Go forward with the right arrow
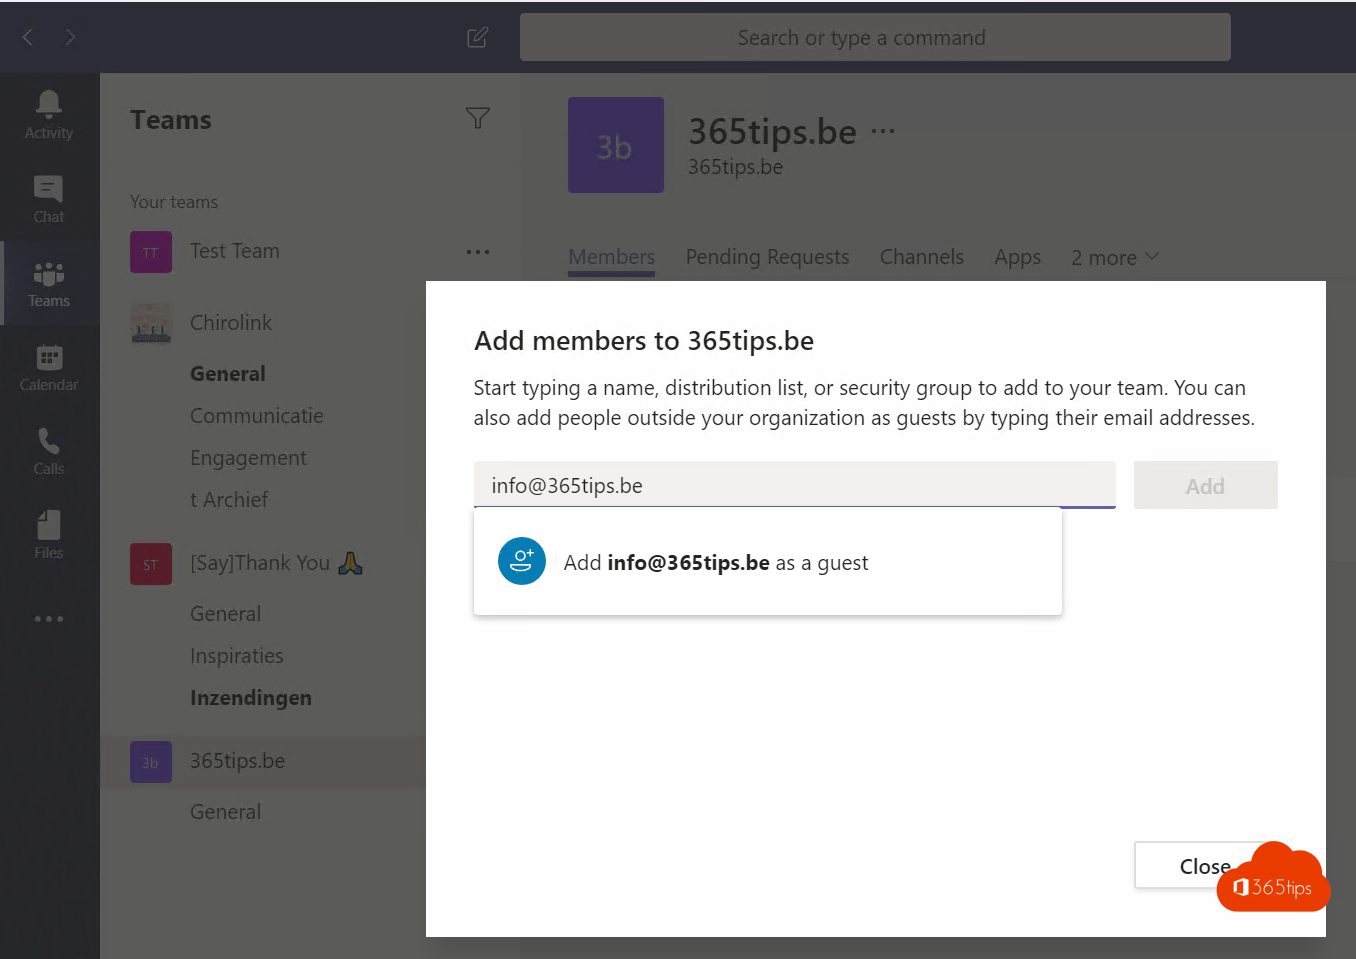This screenshot has width=1356, height=959. pyautogui.click(x=70, y=37)
